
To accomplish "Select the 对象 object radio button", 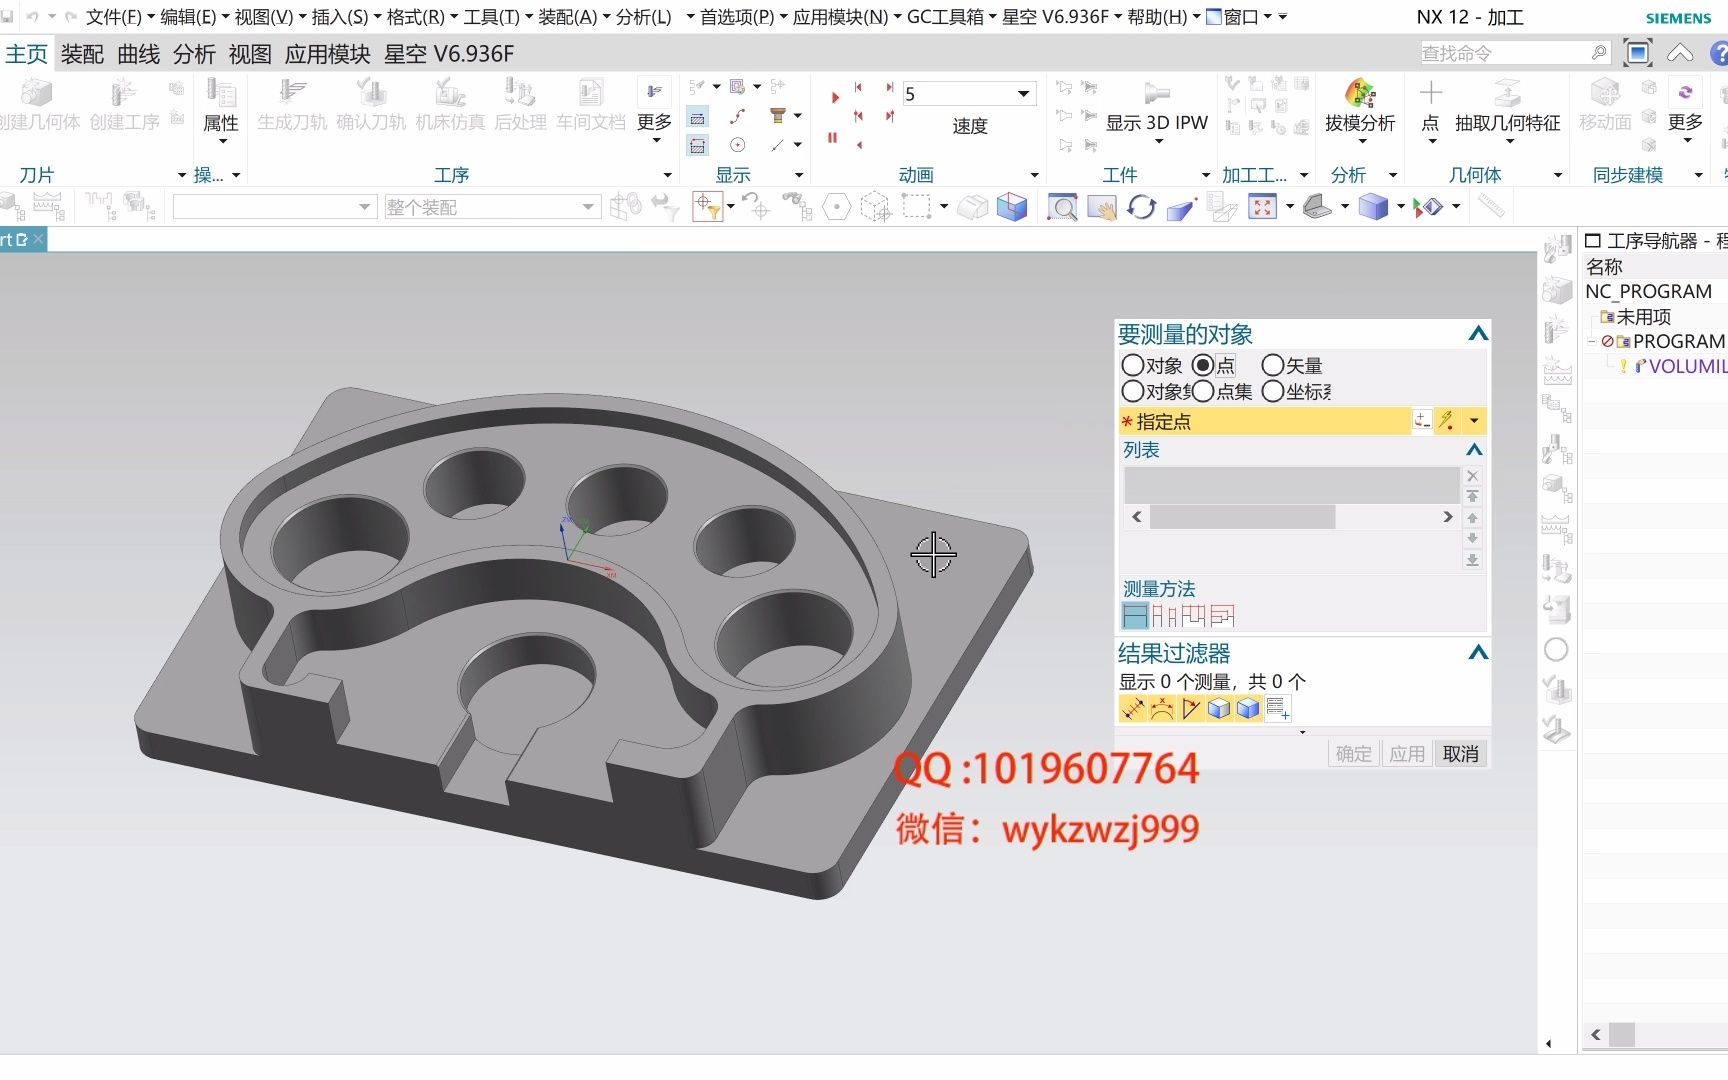I will pos(1133,365).
